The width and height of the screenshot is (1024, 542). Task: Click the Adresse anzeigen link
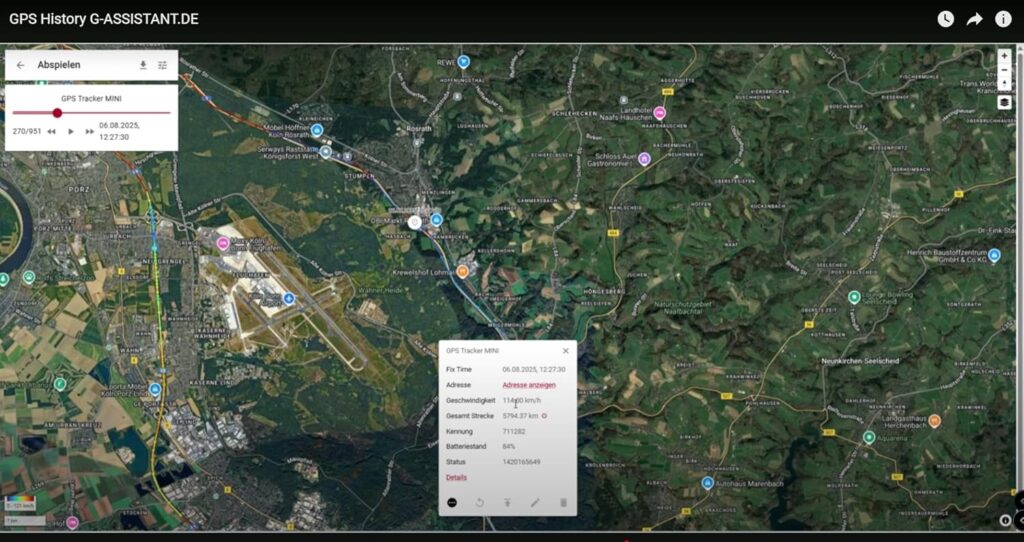[528, 385]
